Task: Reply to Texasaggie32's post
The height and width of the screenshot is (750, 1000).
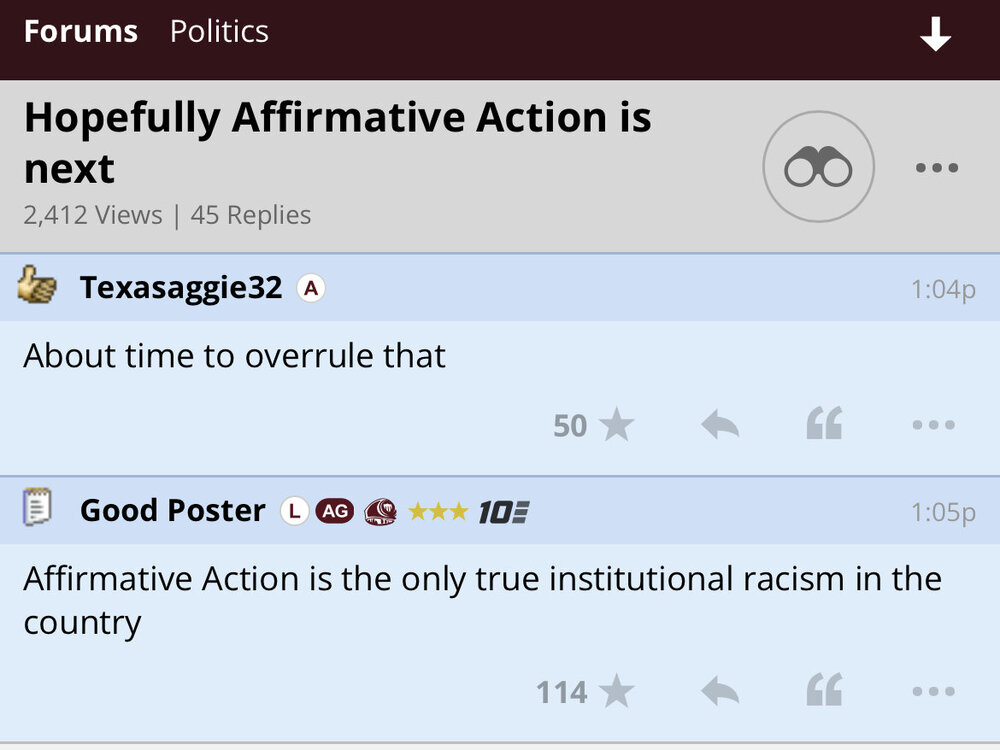Action: tap(720, 425)
